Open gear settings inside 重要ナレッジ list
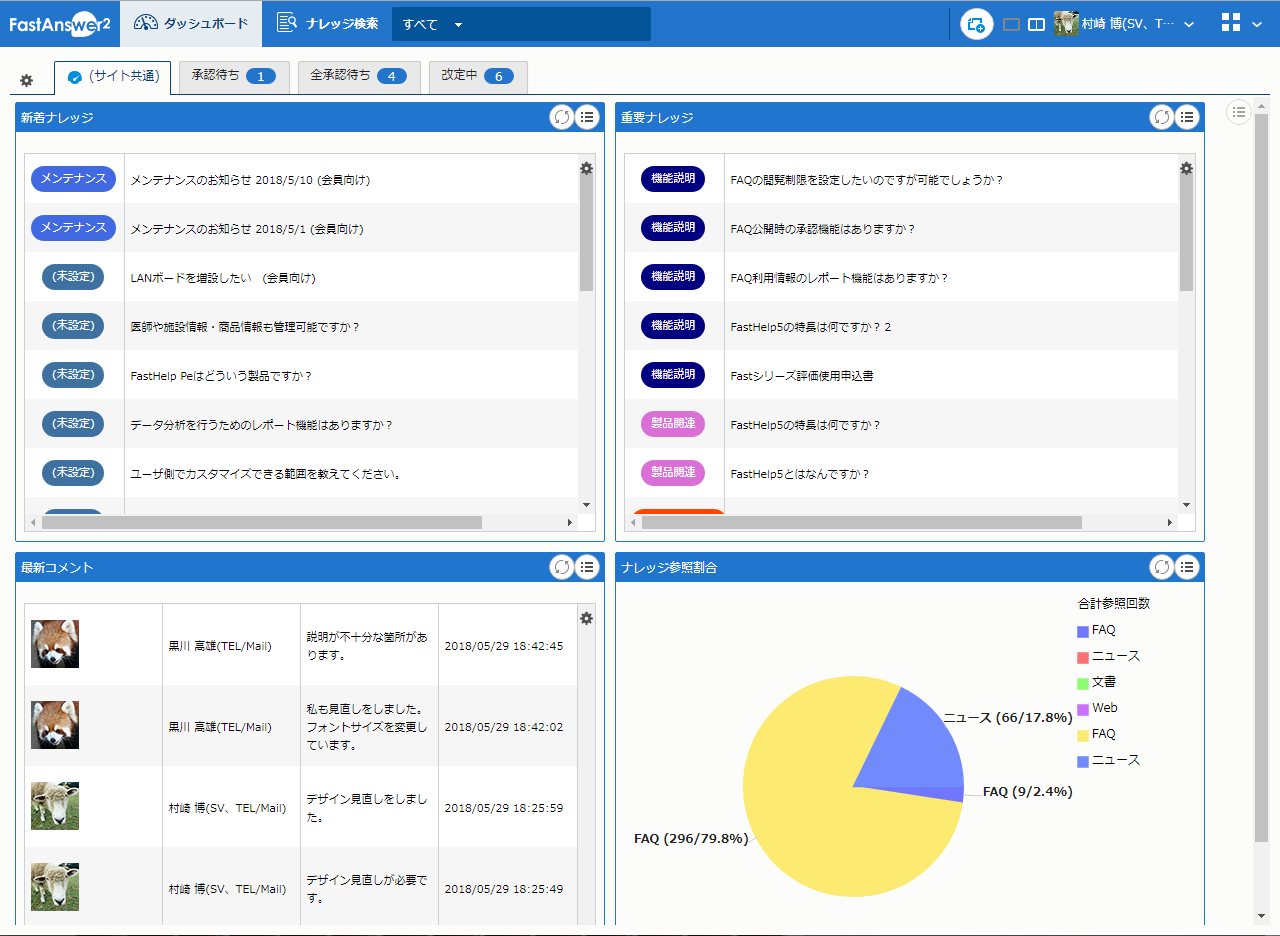1280x936 pixels. pos(1186,169)
